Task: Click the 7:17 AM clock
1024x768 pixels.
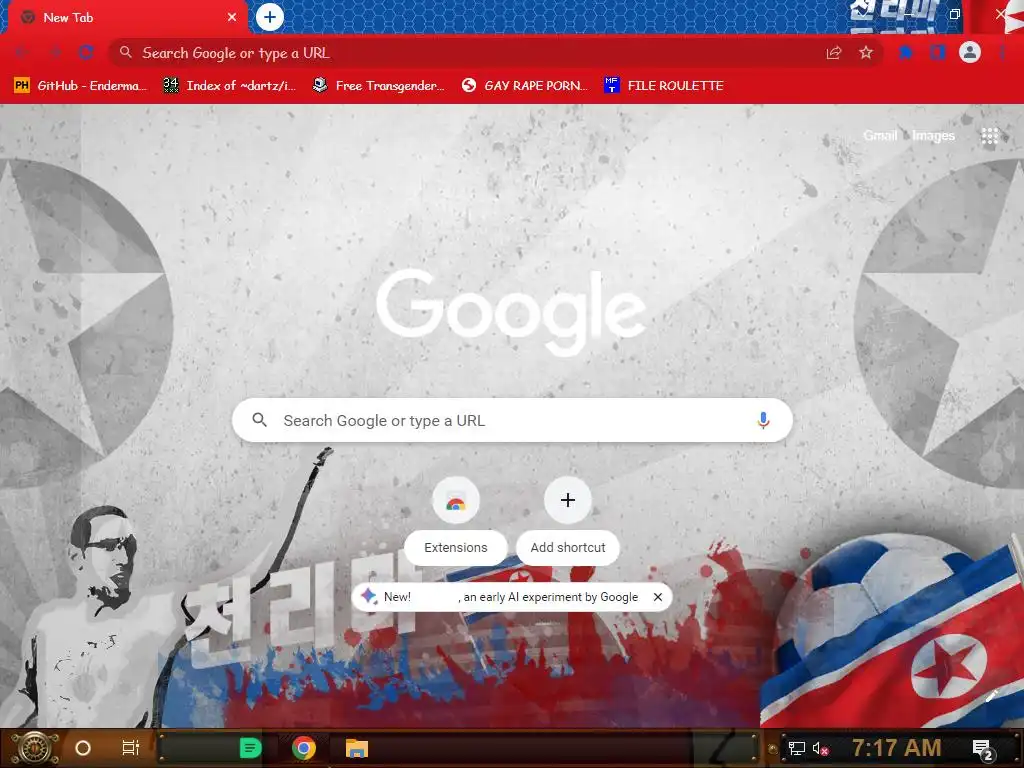Action: click(896, 748)
